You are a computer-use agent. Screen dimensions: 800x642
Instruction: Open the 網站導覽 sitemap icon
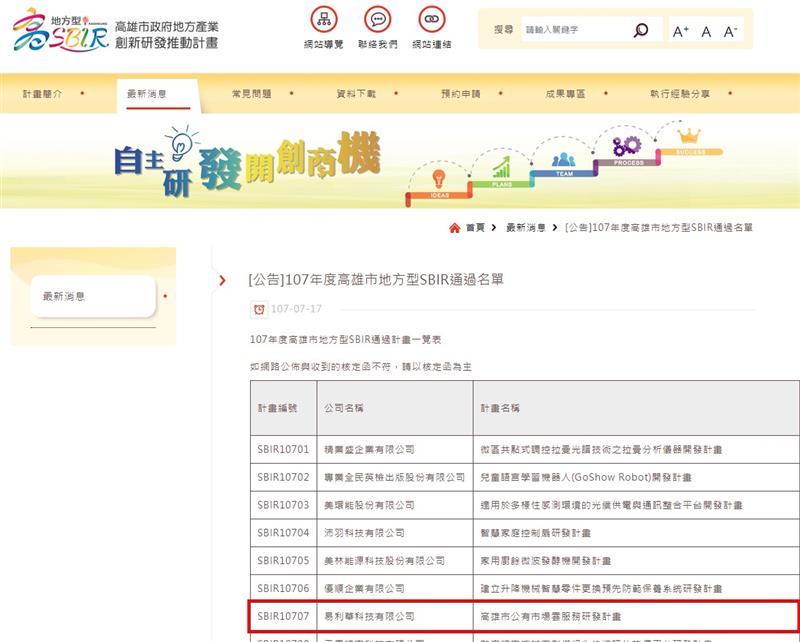point(324,19)
